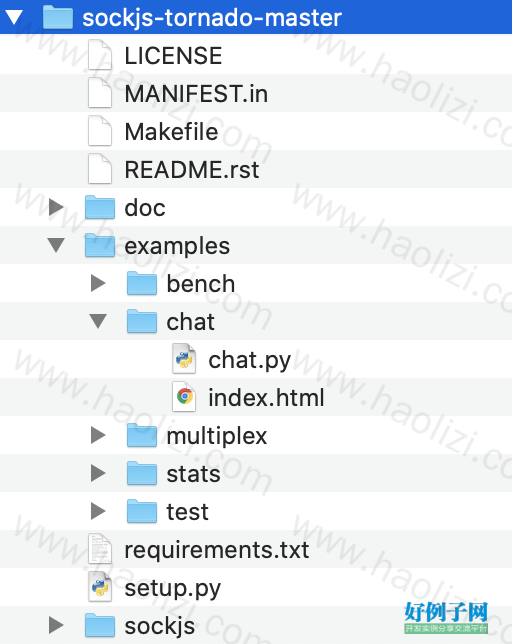Select the index.html file name
Screen dimensions: 512x644
266,397
